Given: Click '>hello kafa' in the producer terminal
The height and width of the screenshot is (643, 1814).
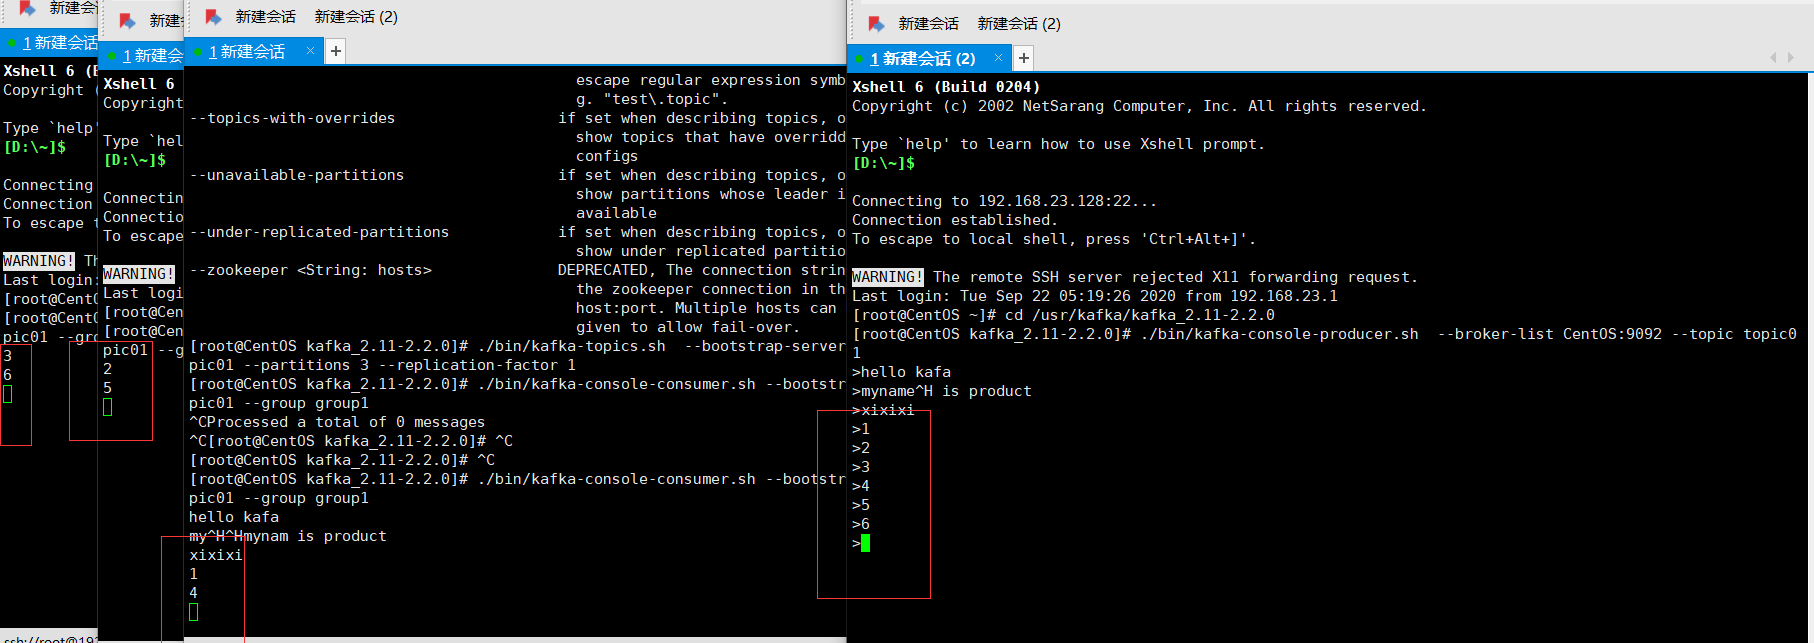Looking at the screenshot, I should click(901, 372).
